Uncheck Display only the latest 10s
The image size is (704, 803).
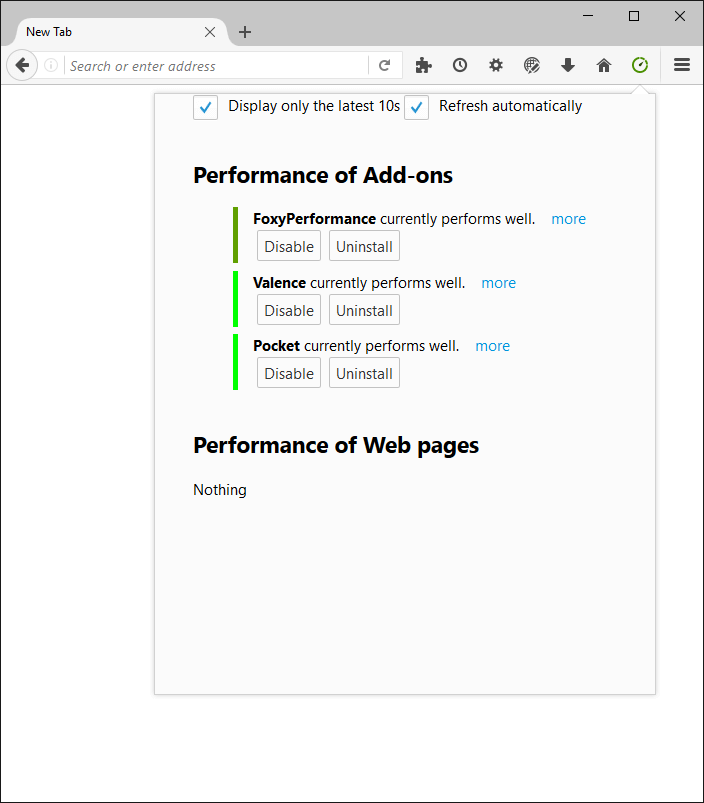[x=205, y=108]
